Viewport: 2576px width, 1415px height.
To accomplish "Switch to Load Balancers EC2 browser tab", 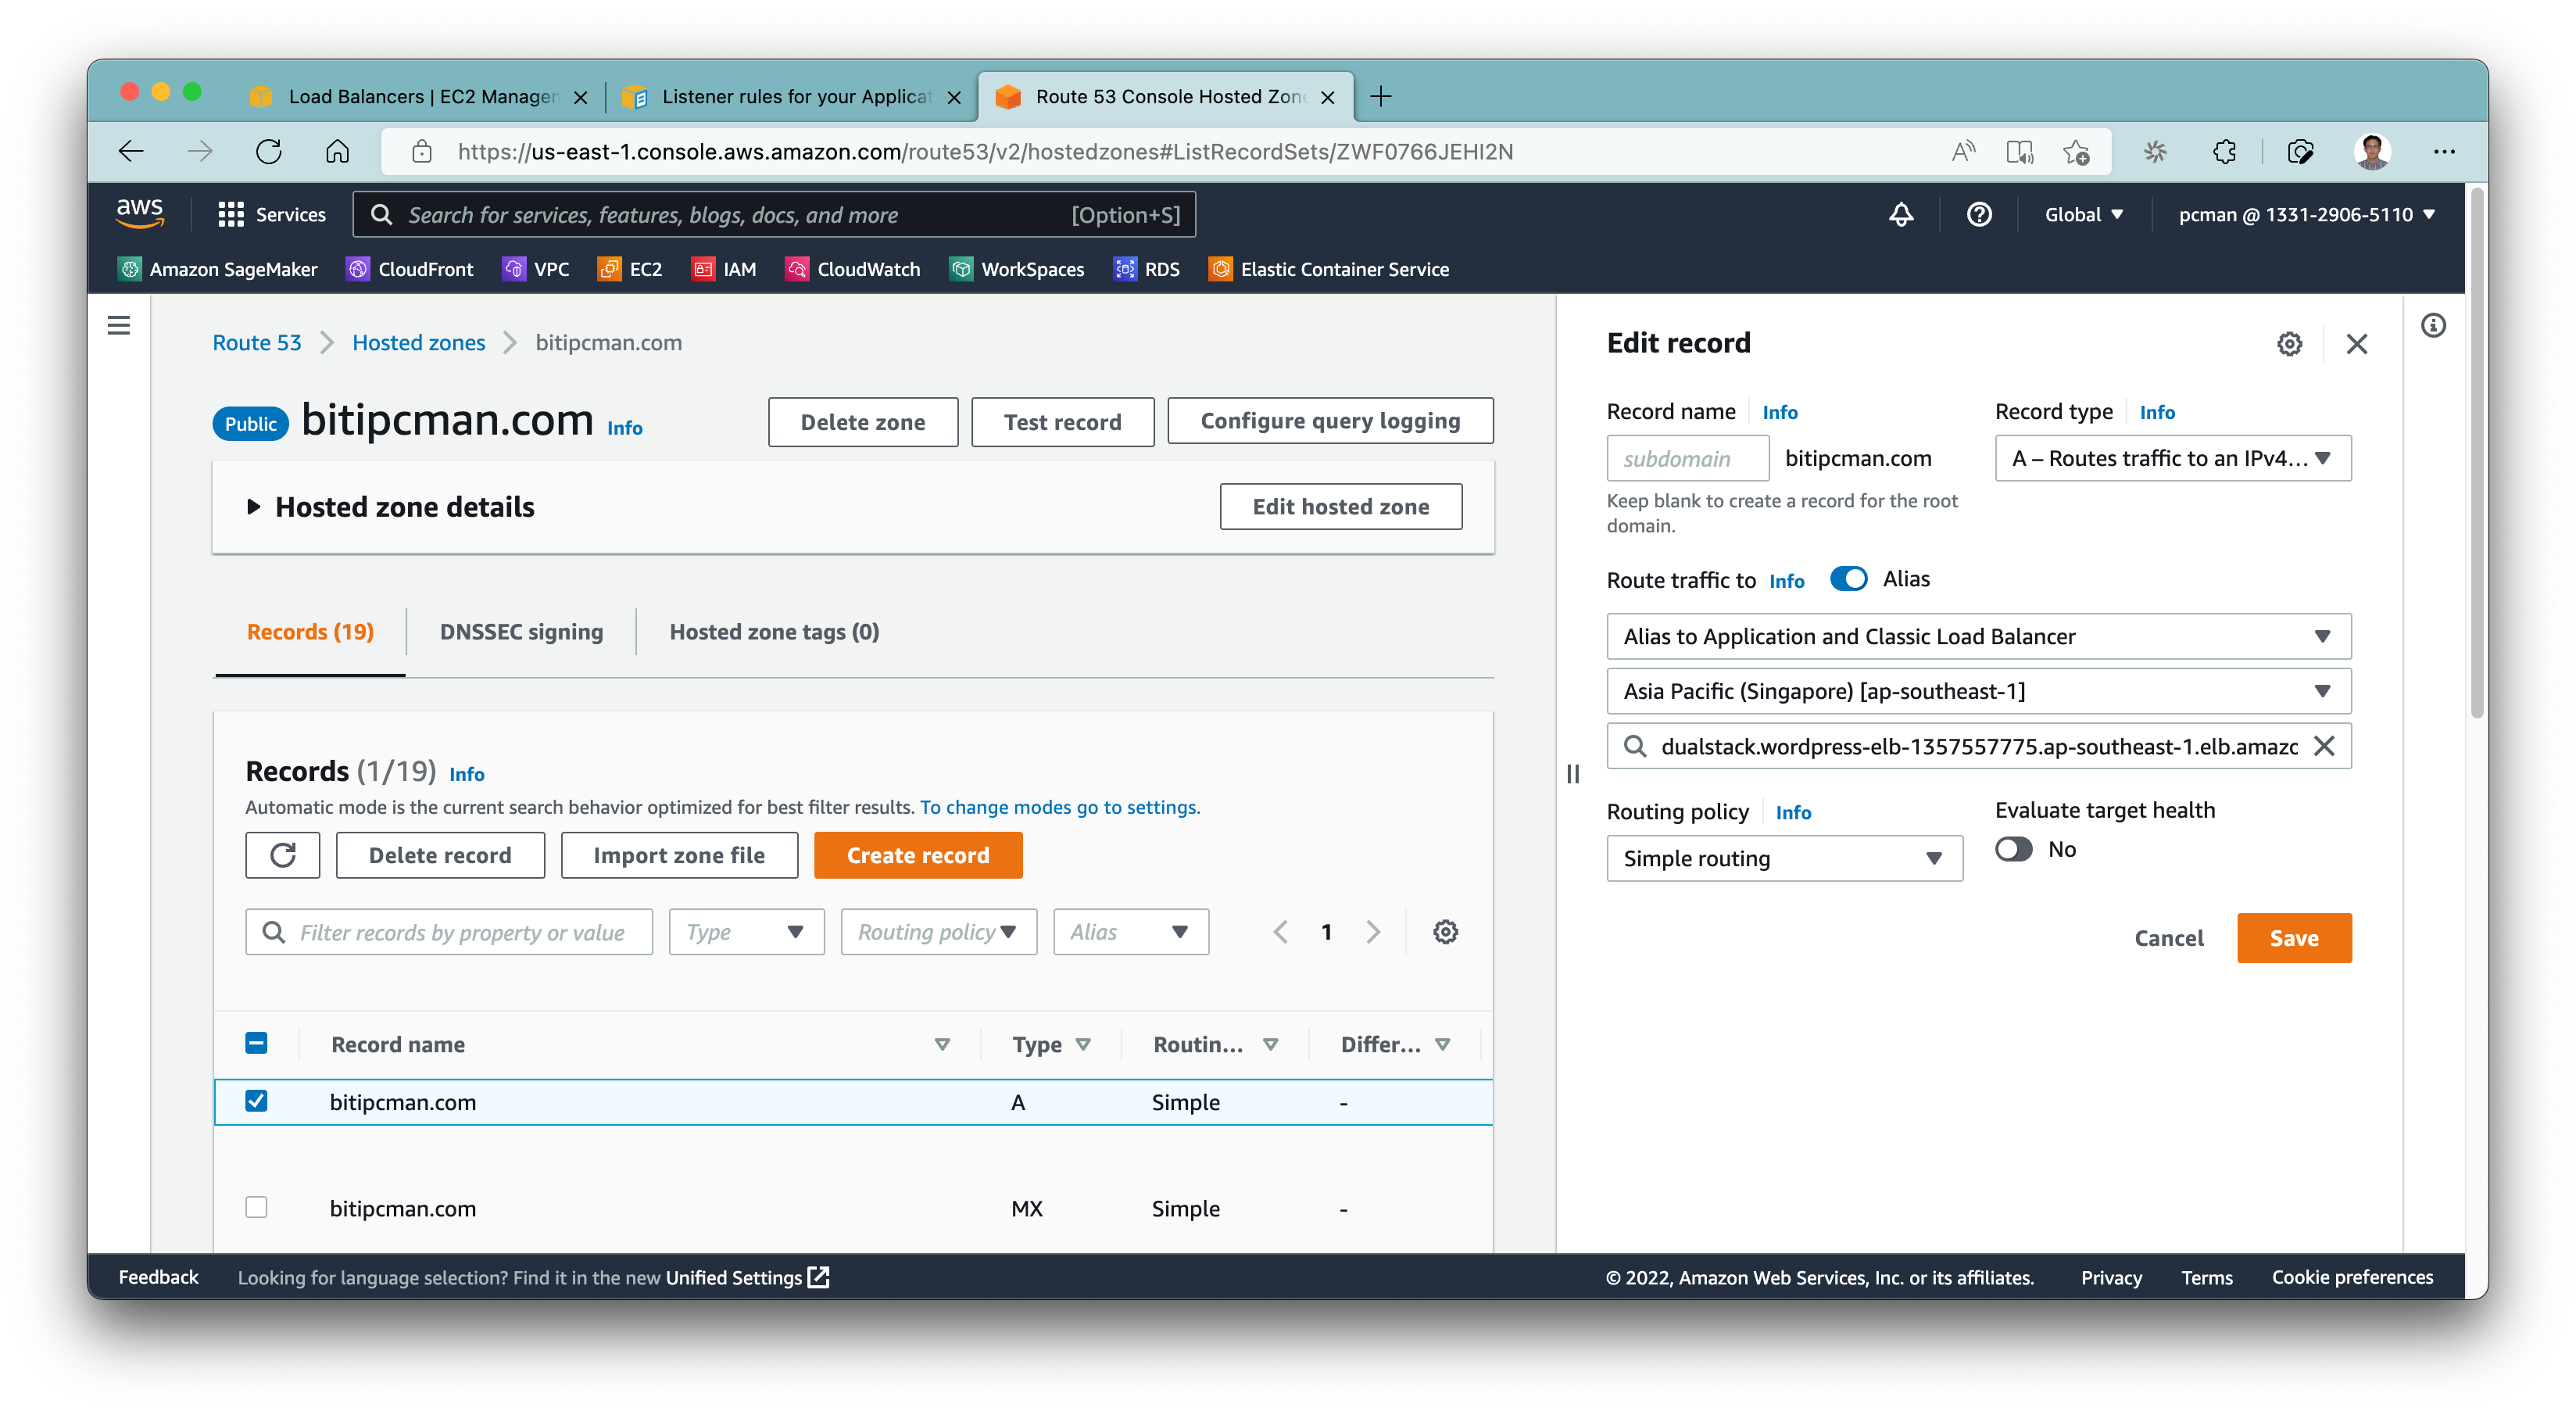I will (418, 97).
